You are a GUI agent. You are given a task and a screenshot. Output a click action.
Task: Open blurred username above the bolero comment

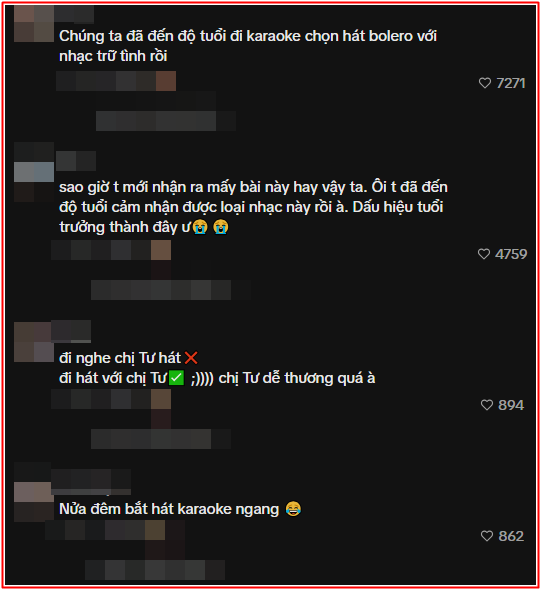click(x=74, y=14)
